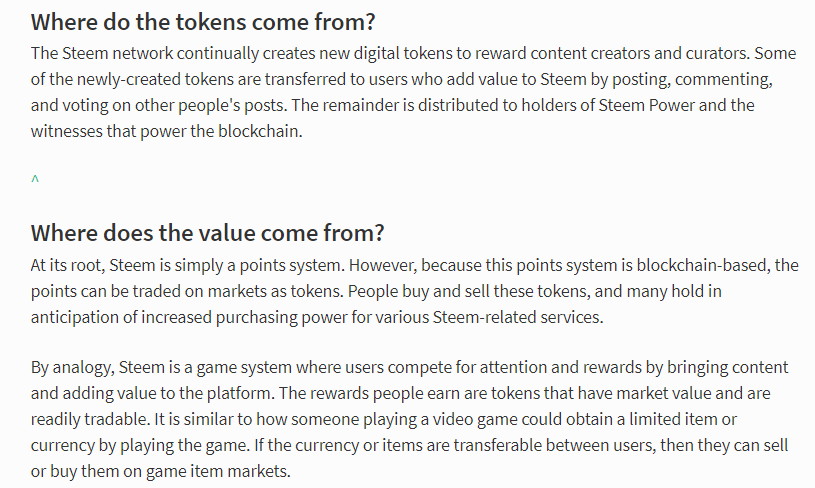The width and height of the screenshot is (815, 488).
Task: Click the paragraph starting 'The Steem network continually'
Action: tap(413, 92)
